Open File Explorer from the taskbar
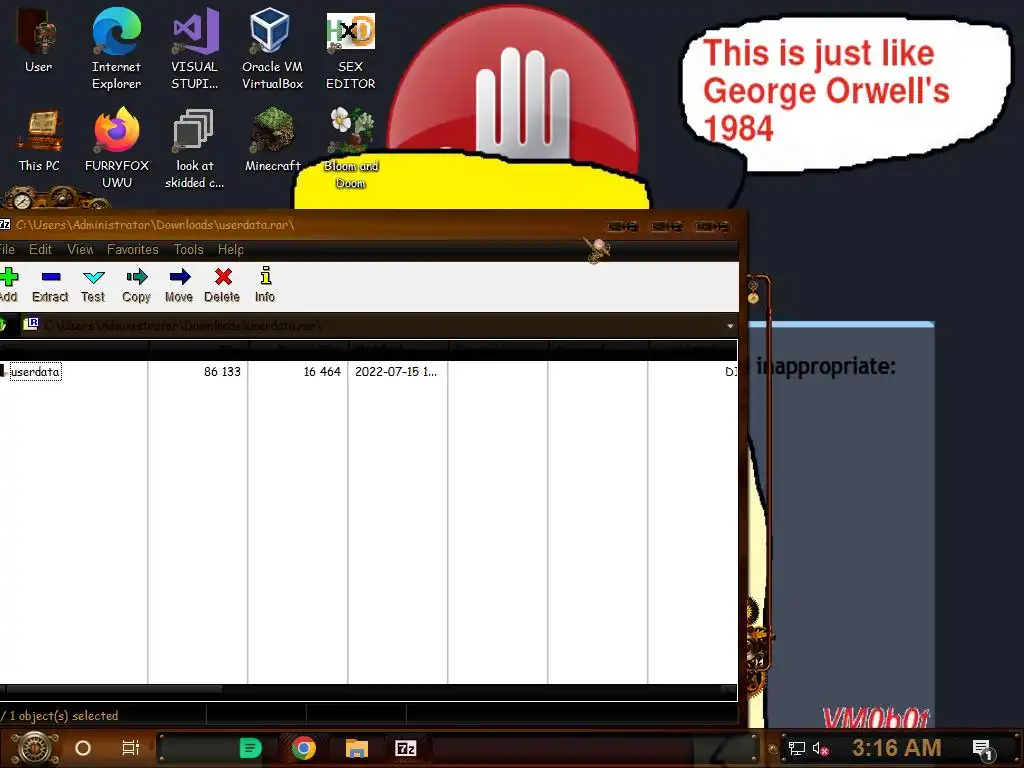The width and height of the screenshot is (1024, 768). click(x=357, y=748)
